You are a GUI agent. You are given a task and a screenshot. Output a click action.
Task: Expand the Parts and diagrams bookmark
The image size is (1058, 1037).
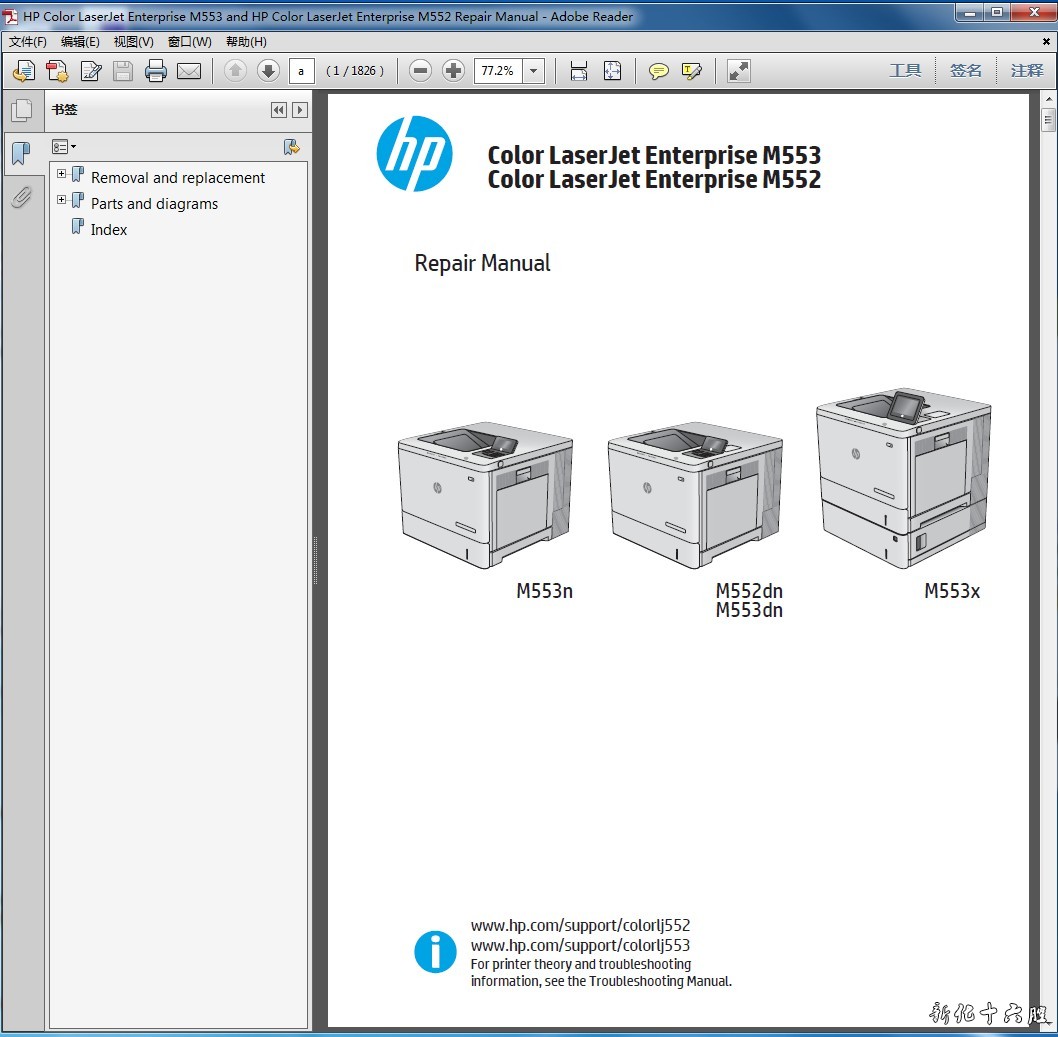point(61,200)
